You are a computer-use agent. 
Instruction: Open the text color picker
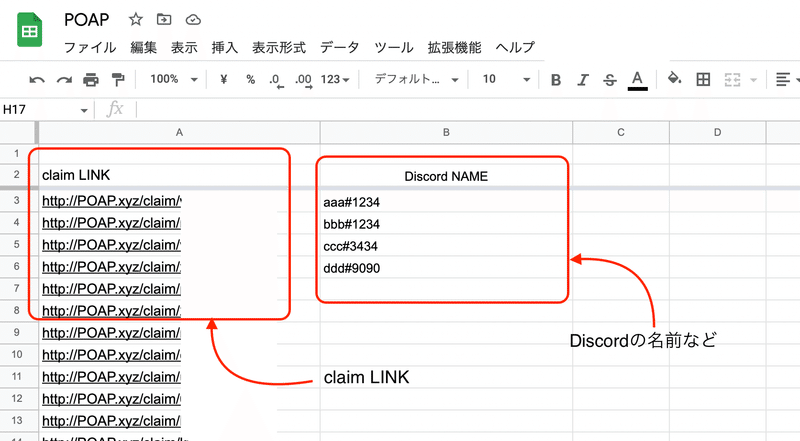point(637,80)
